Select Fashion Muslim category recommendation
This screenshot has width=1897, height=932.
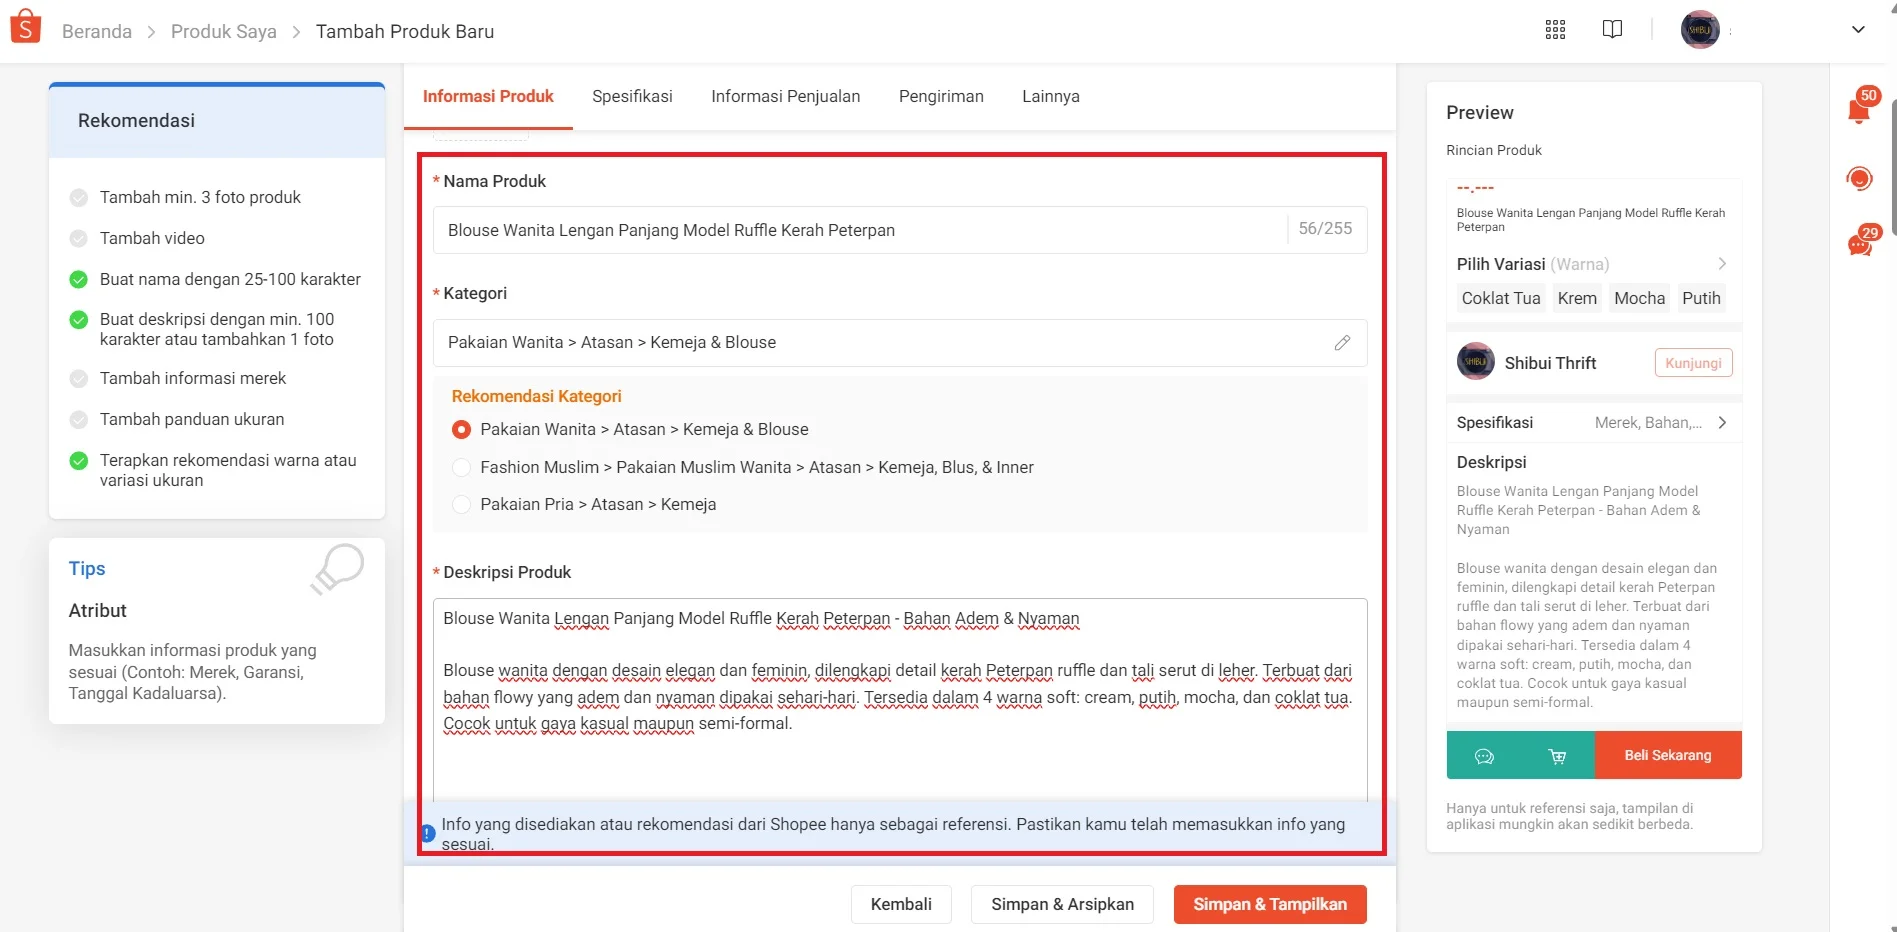tap(461, 467)
